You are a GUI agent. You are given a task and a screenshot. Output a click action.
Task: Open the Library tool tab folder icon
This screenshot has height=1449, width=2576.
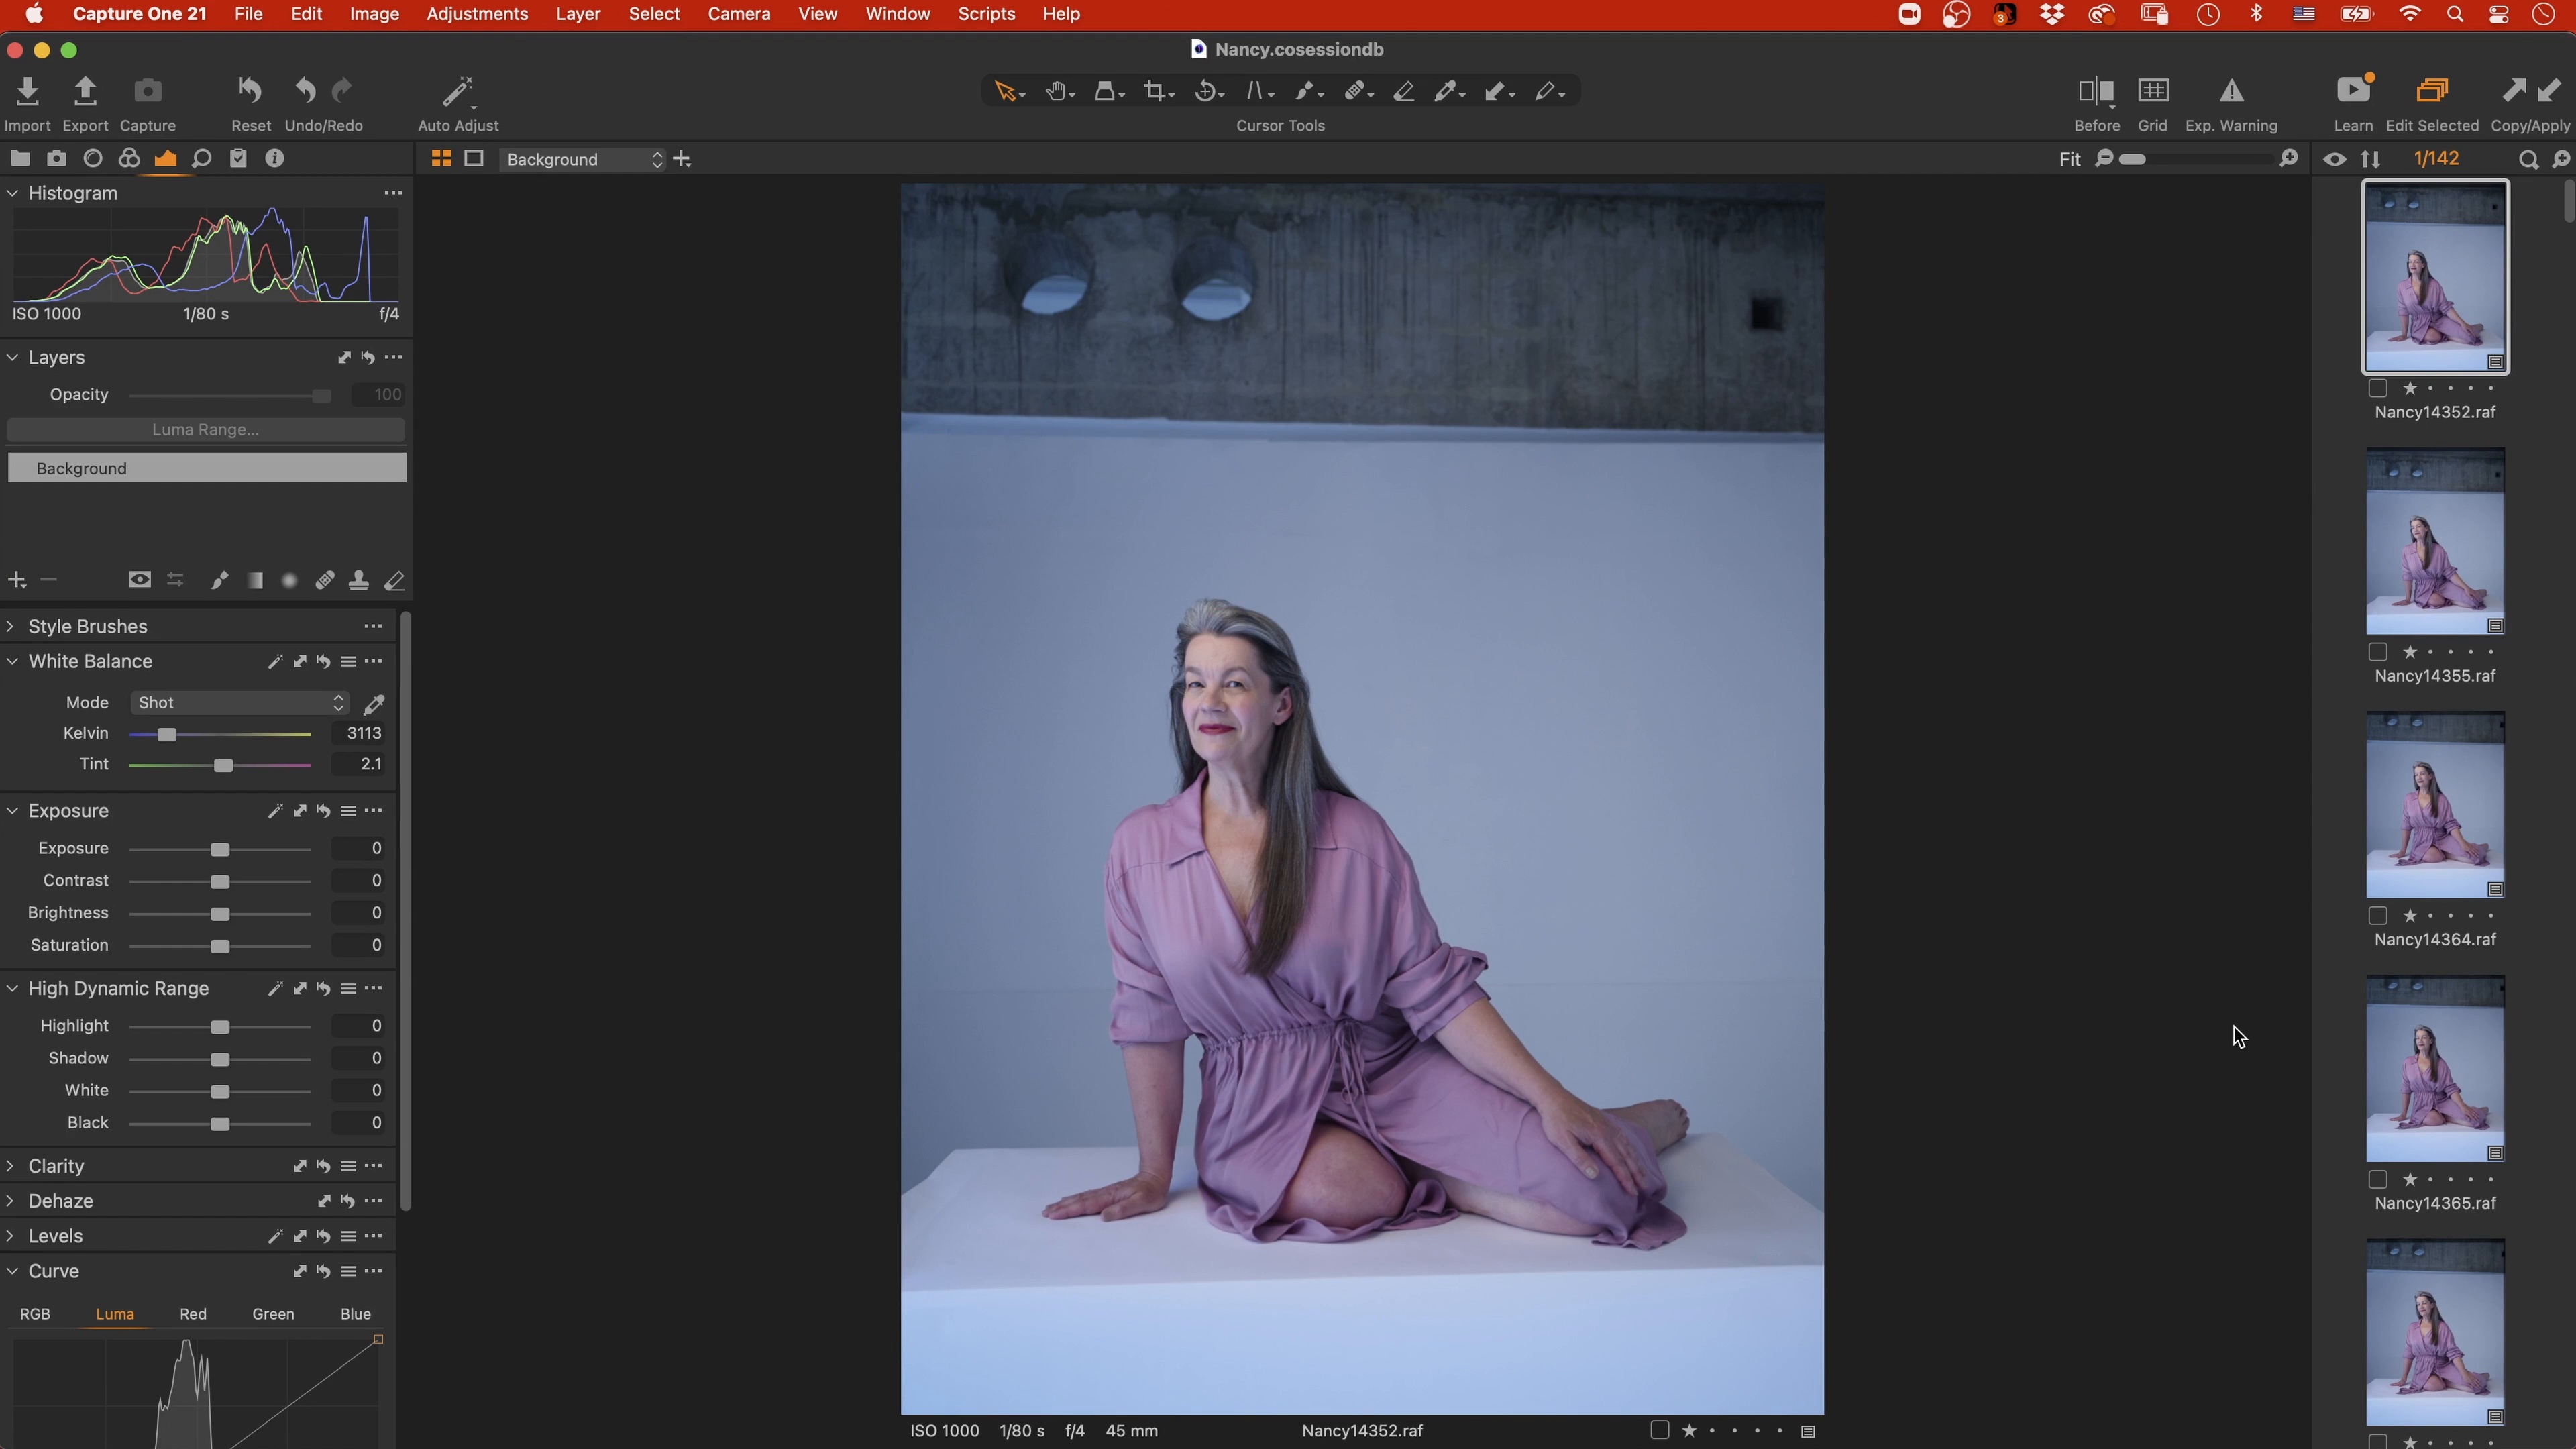coord(20,159)
